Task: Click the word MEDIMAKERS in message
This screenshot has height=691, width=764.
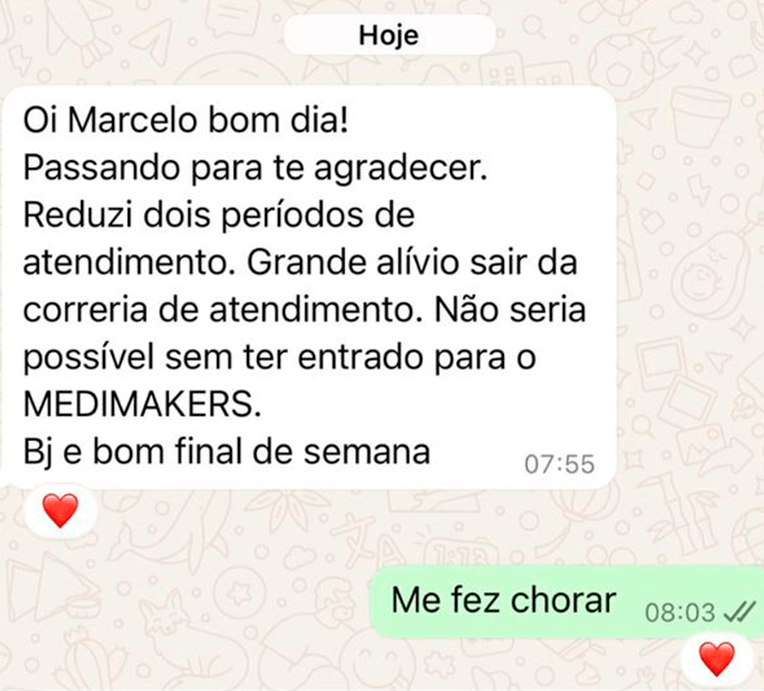Action: [142, 404]
